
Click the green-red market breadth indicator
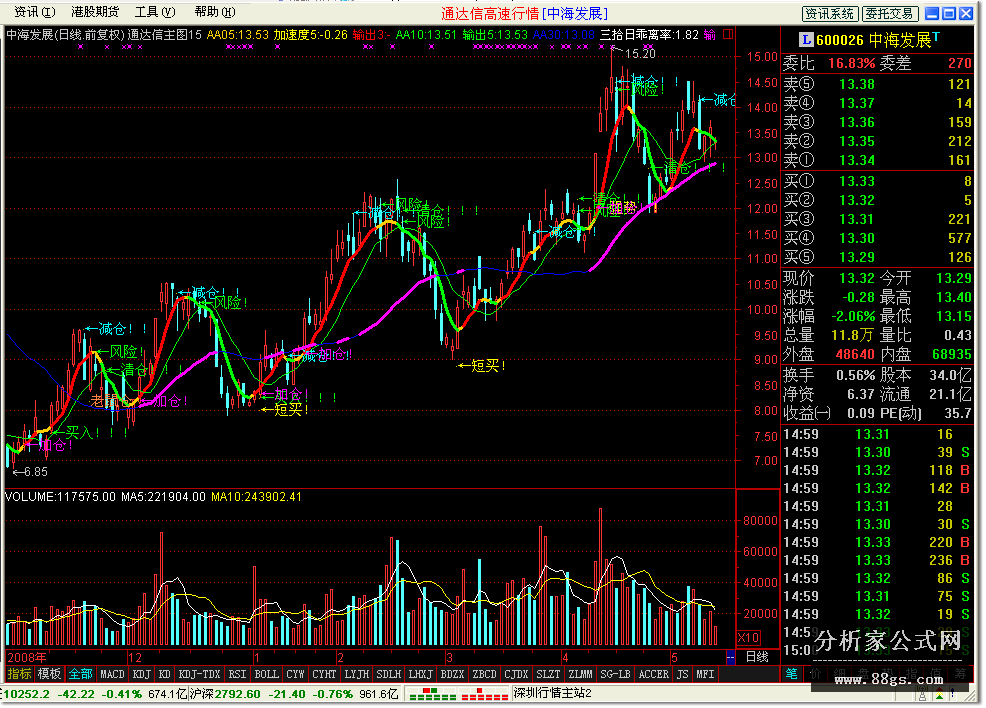pyautogui.click(x=458, y=694)
